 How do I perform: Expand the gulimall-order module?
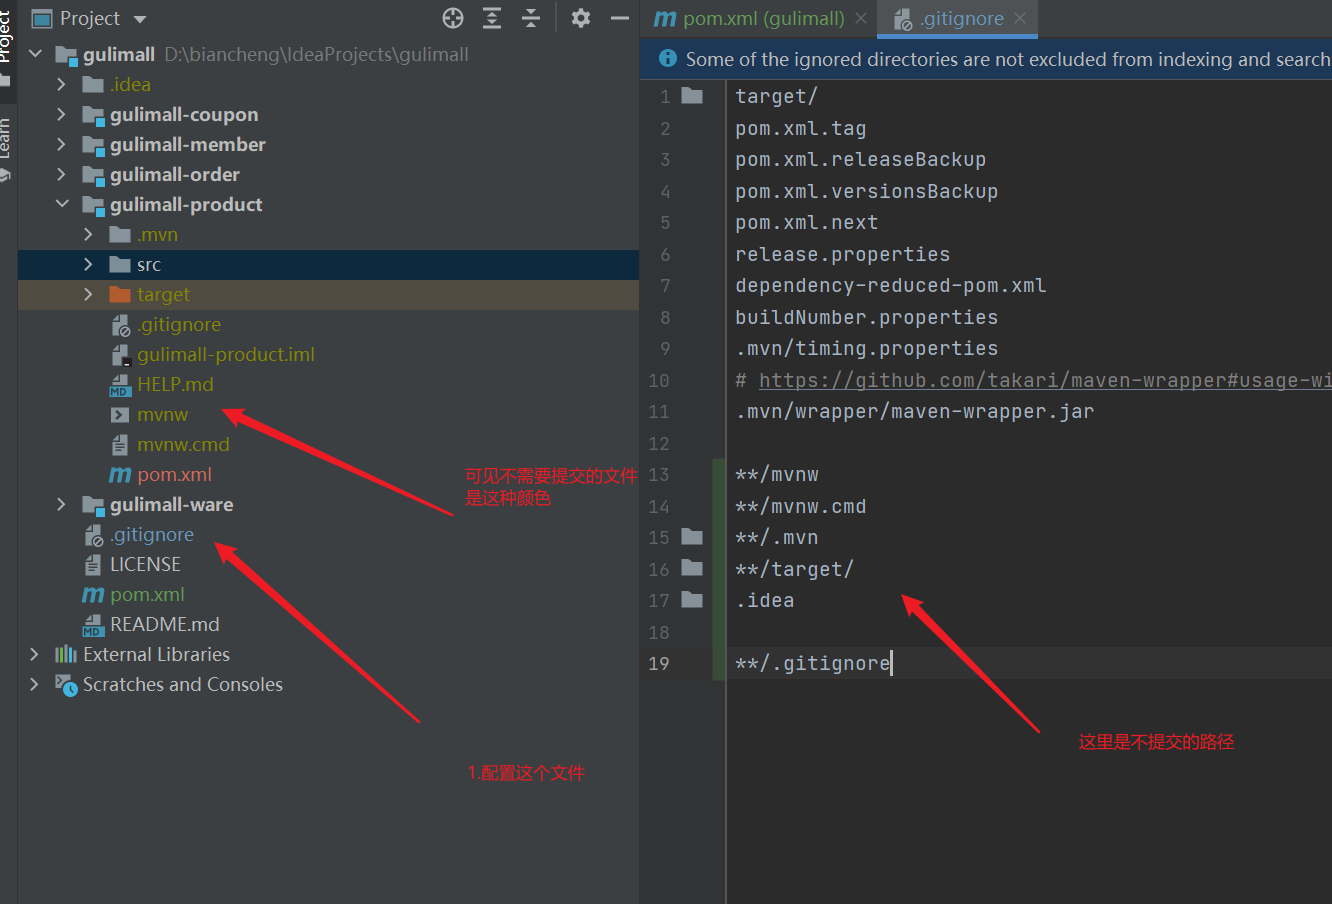tap(61, 174)
